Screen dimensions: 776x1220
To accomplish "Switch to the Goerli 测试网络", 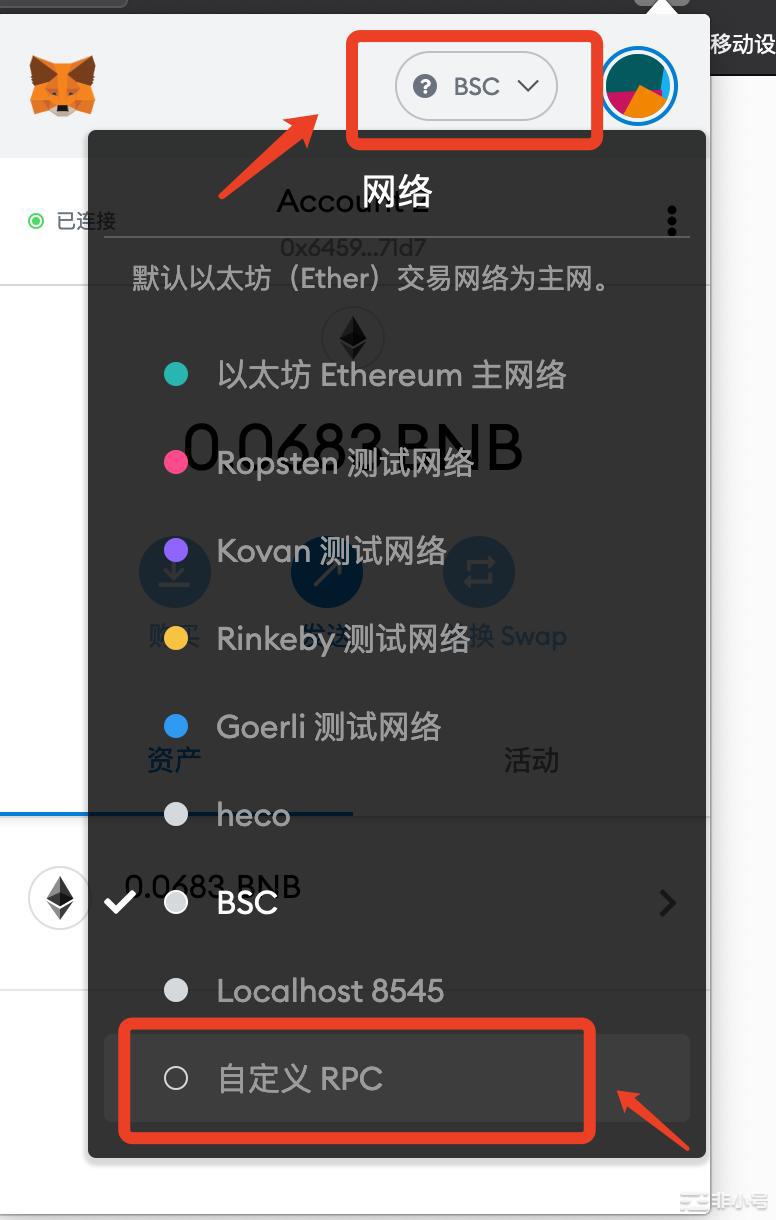I will [x=328, y=726].
